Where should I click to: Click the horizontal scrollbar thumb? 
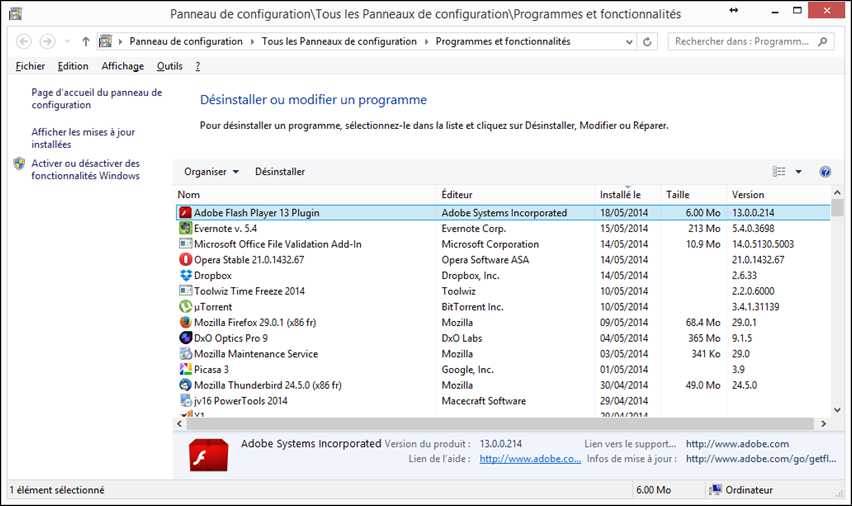click(500, 423)
